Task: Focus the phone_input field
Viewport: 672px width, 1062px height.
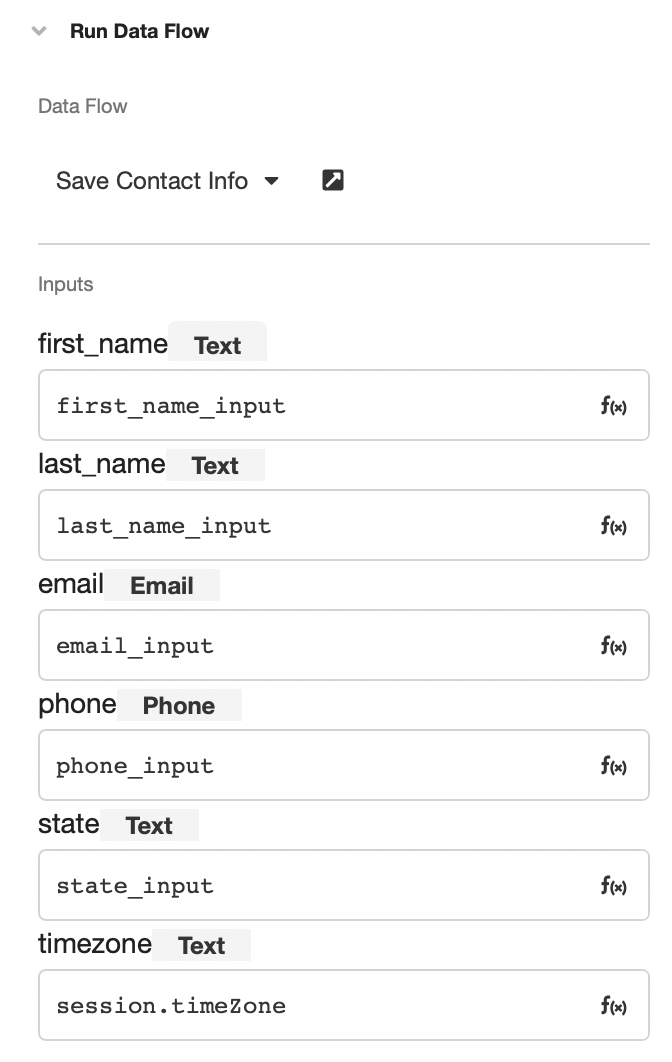Action: tap(343, 765)
